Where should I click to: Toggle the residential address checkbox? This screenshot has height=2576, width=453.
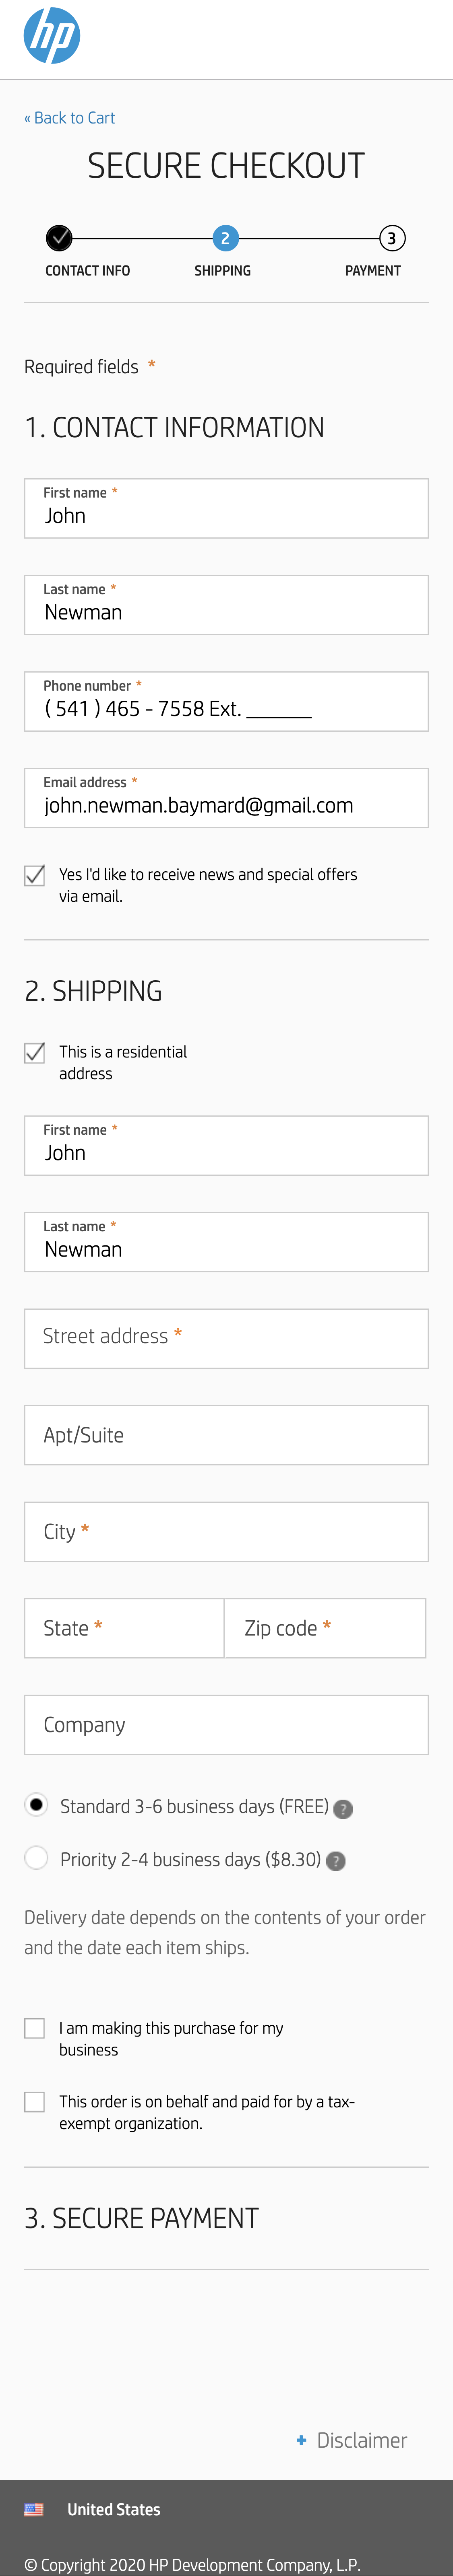(33, 1052)
